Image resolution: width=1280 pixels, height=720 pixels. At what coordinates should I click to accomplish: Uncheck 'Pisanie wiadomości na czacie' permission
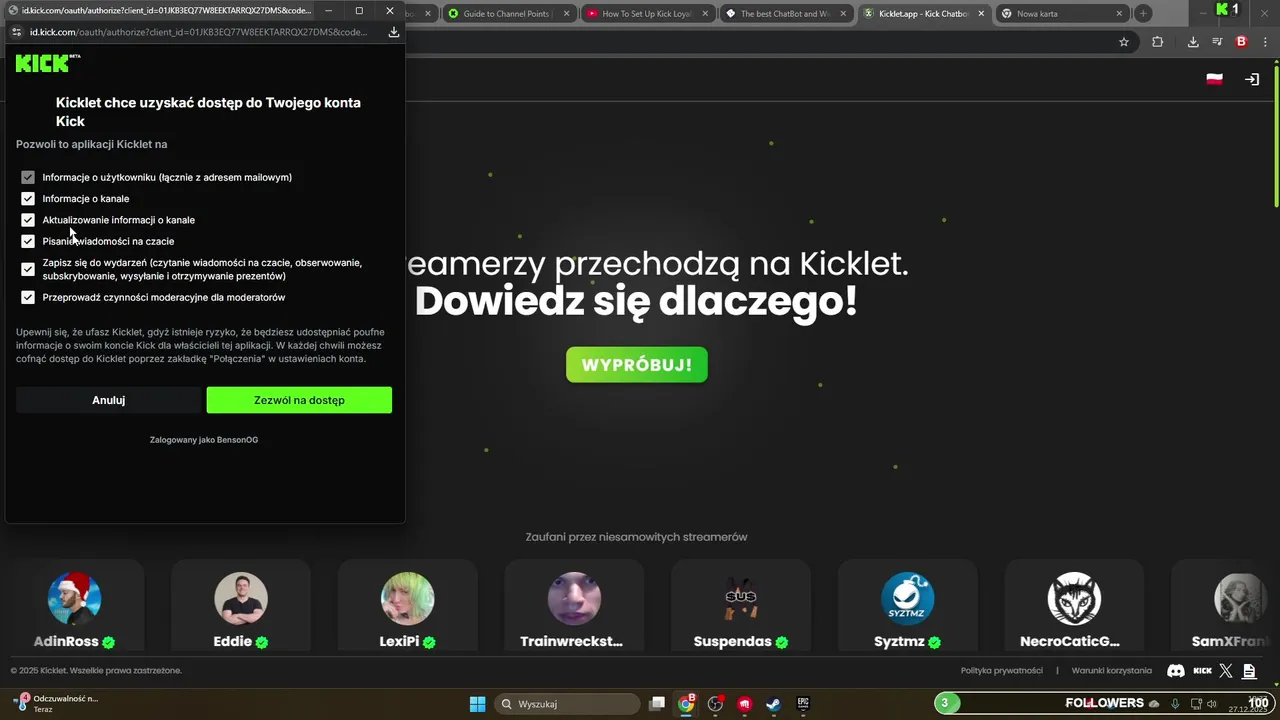(x=28, y=241)
